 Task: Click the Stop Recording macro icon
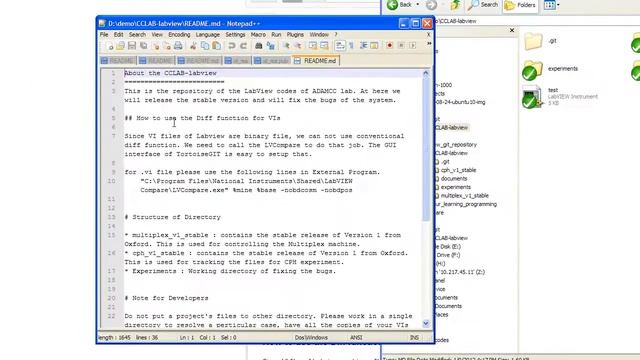pyautogui.click(x=401, y=46)
